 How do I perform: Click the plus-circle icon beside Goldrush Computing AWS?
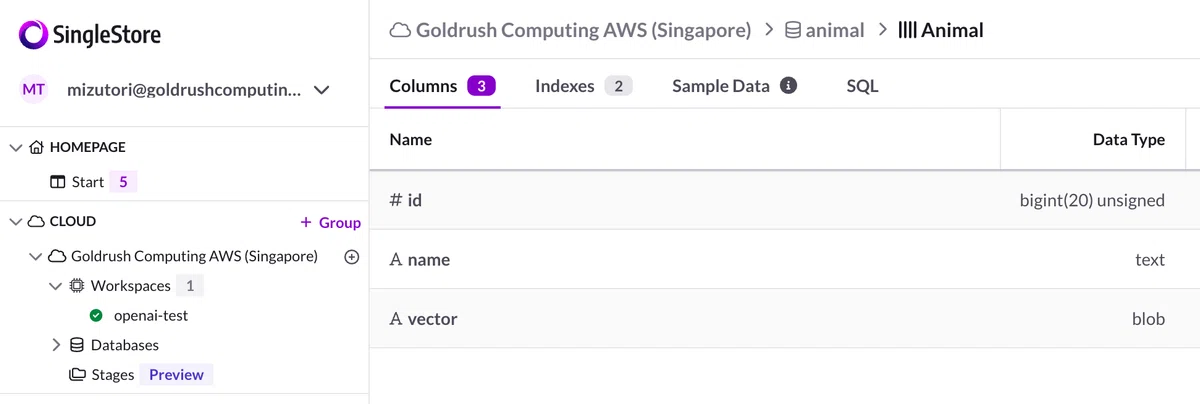(x=351, y=256)
